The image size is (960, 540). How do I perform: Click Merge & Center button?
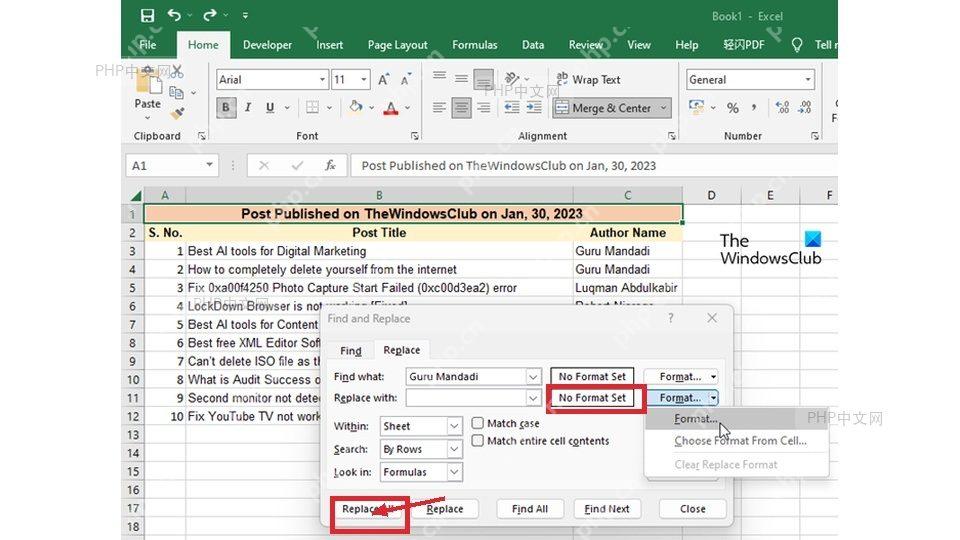604,108
